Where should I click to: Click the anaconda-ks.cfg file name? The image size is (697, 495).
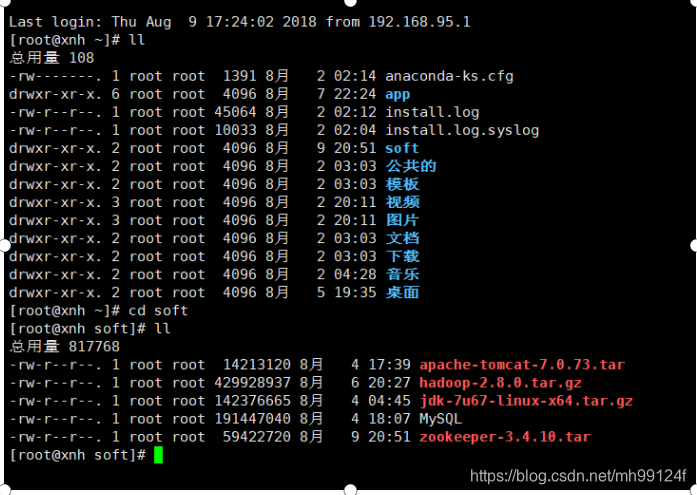coord(449,76)
